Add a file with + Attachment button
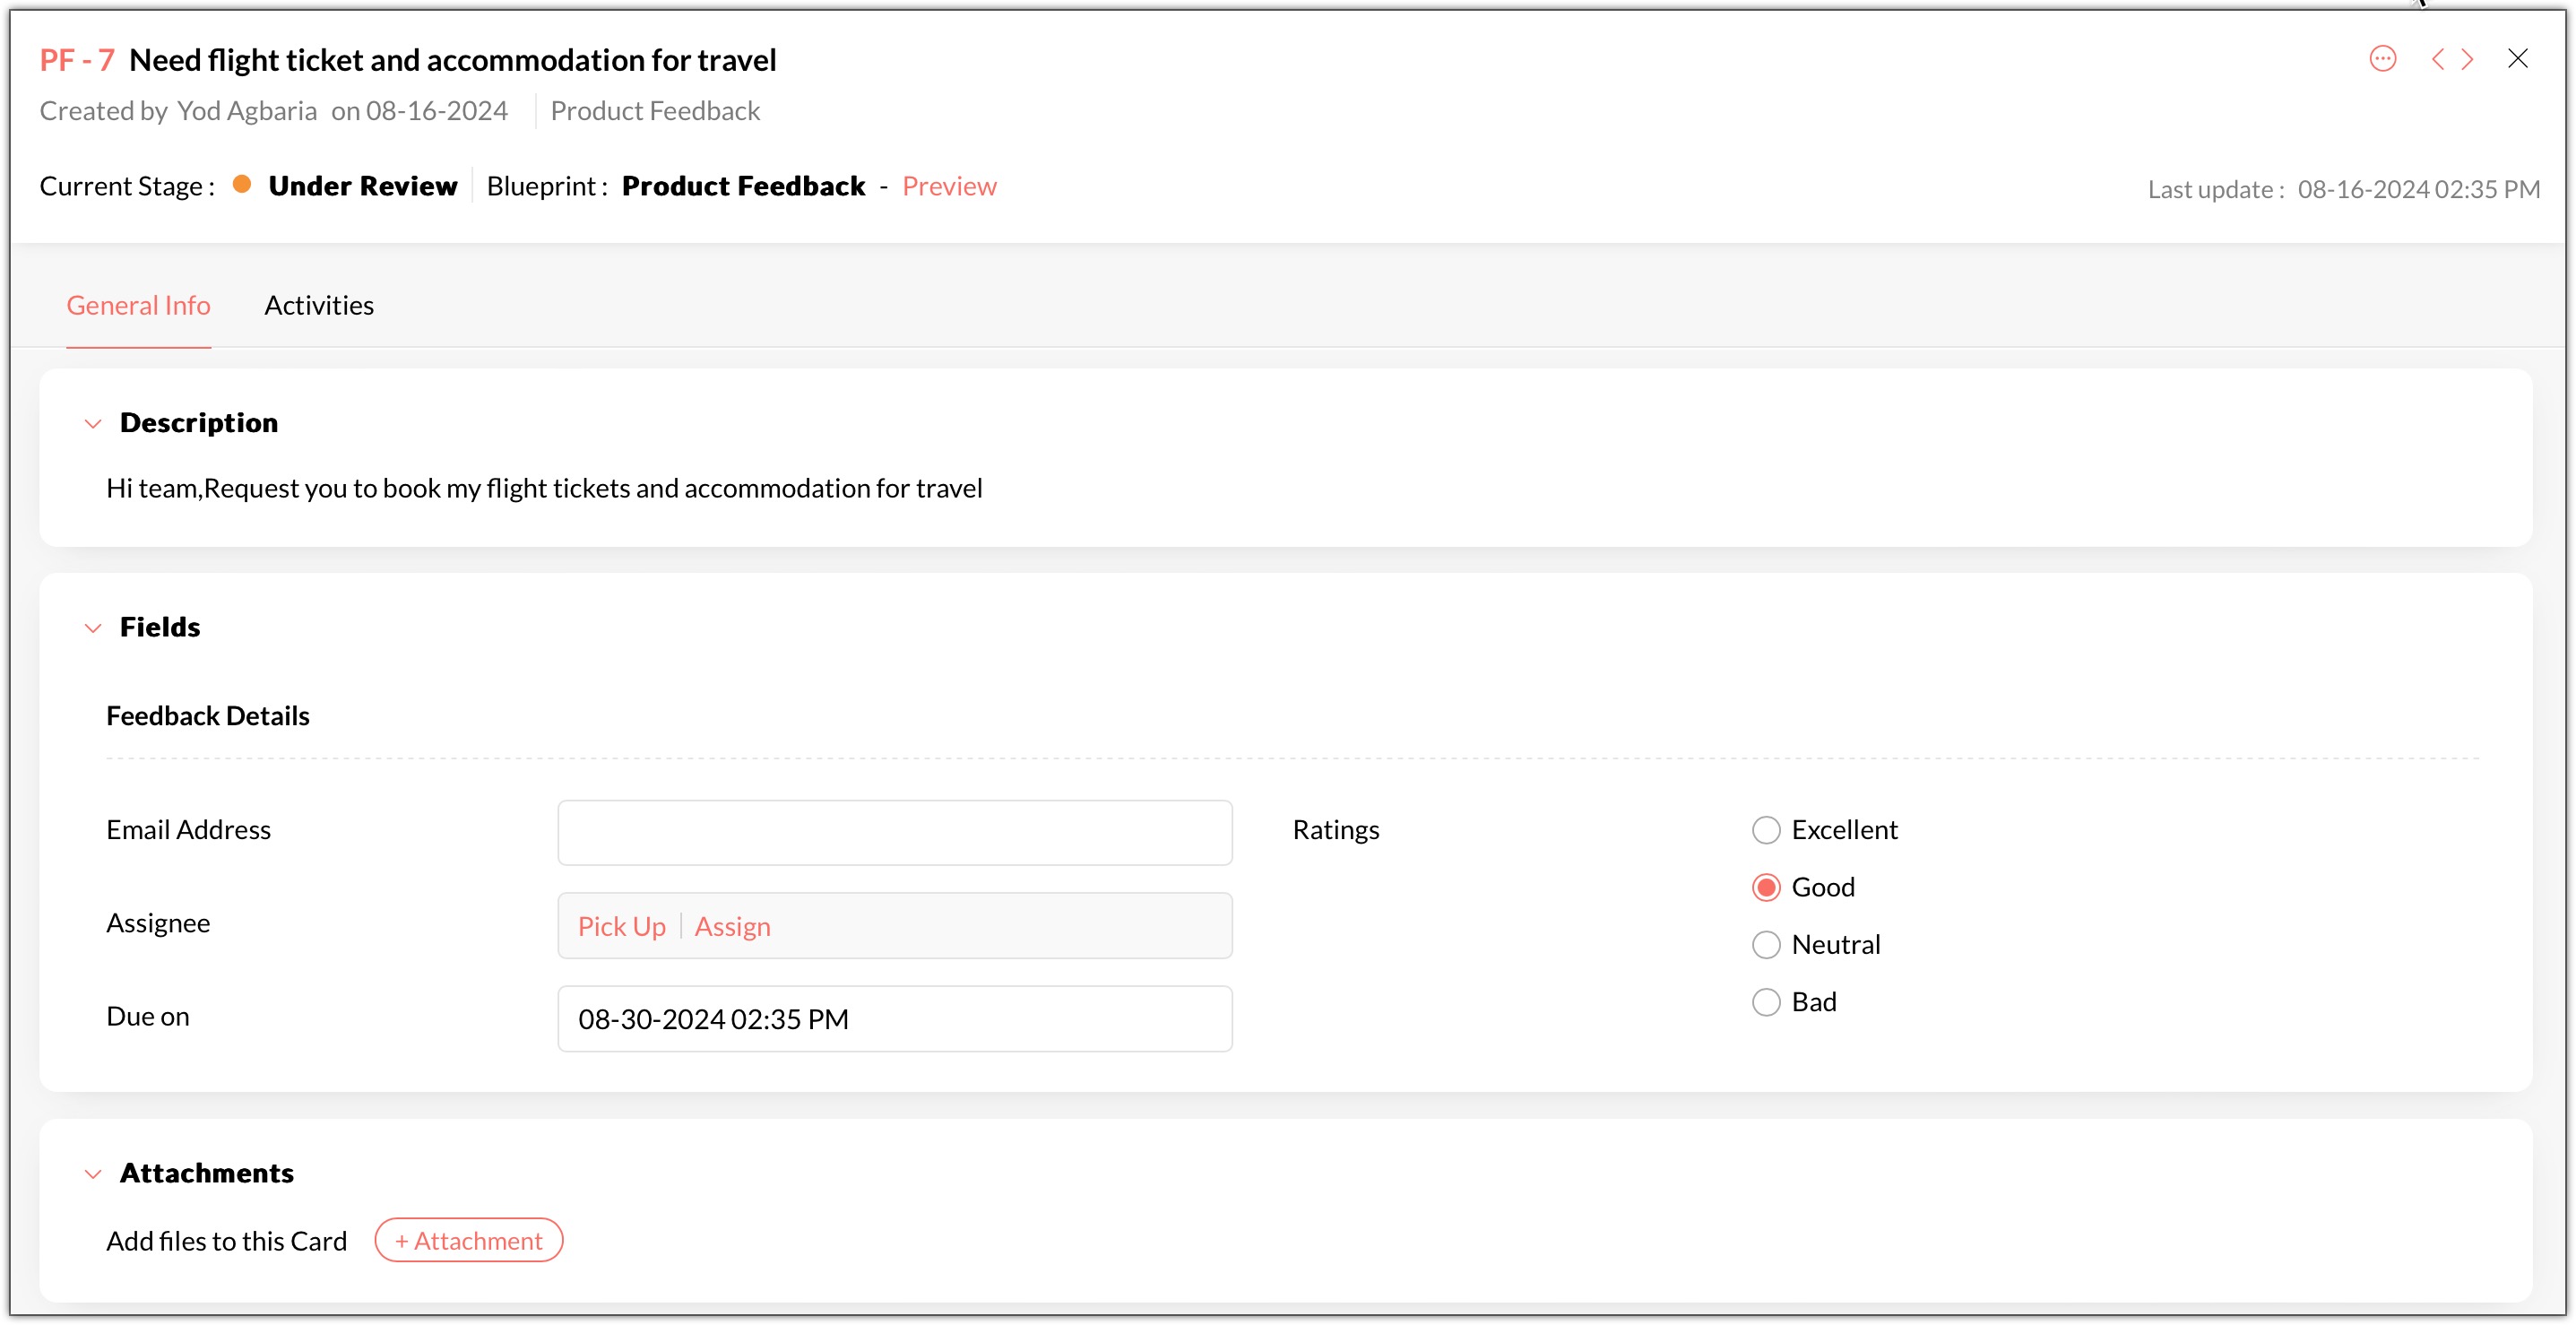The width and height of the screenshot is (2576, 1325). 468,1241
